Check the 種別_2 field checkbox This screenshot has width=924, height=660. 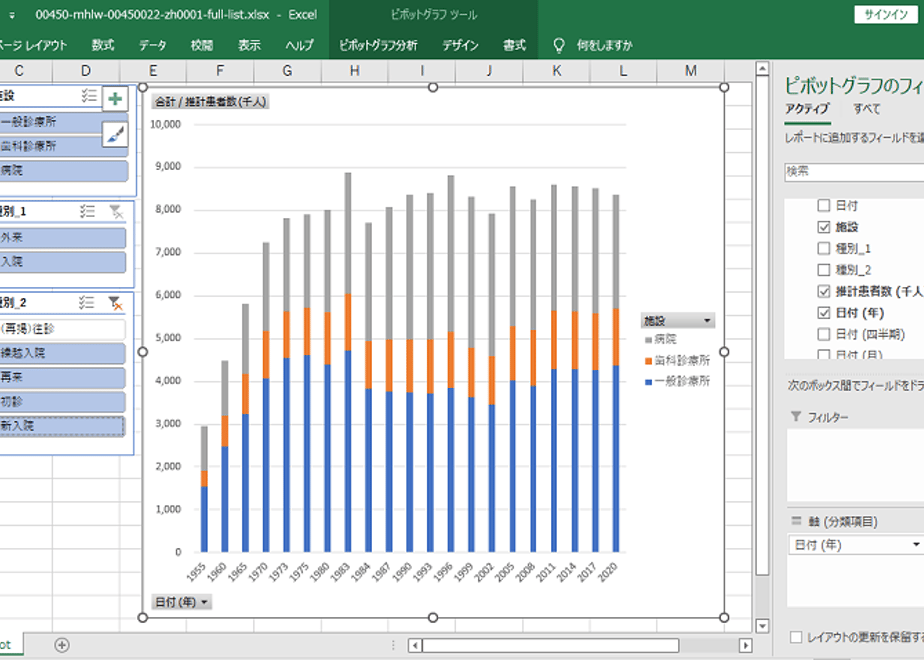(x=824, y=270)
